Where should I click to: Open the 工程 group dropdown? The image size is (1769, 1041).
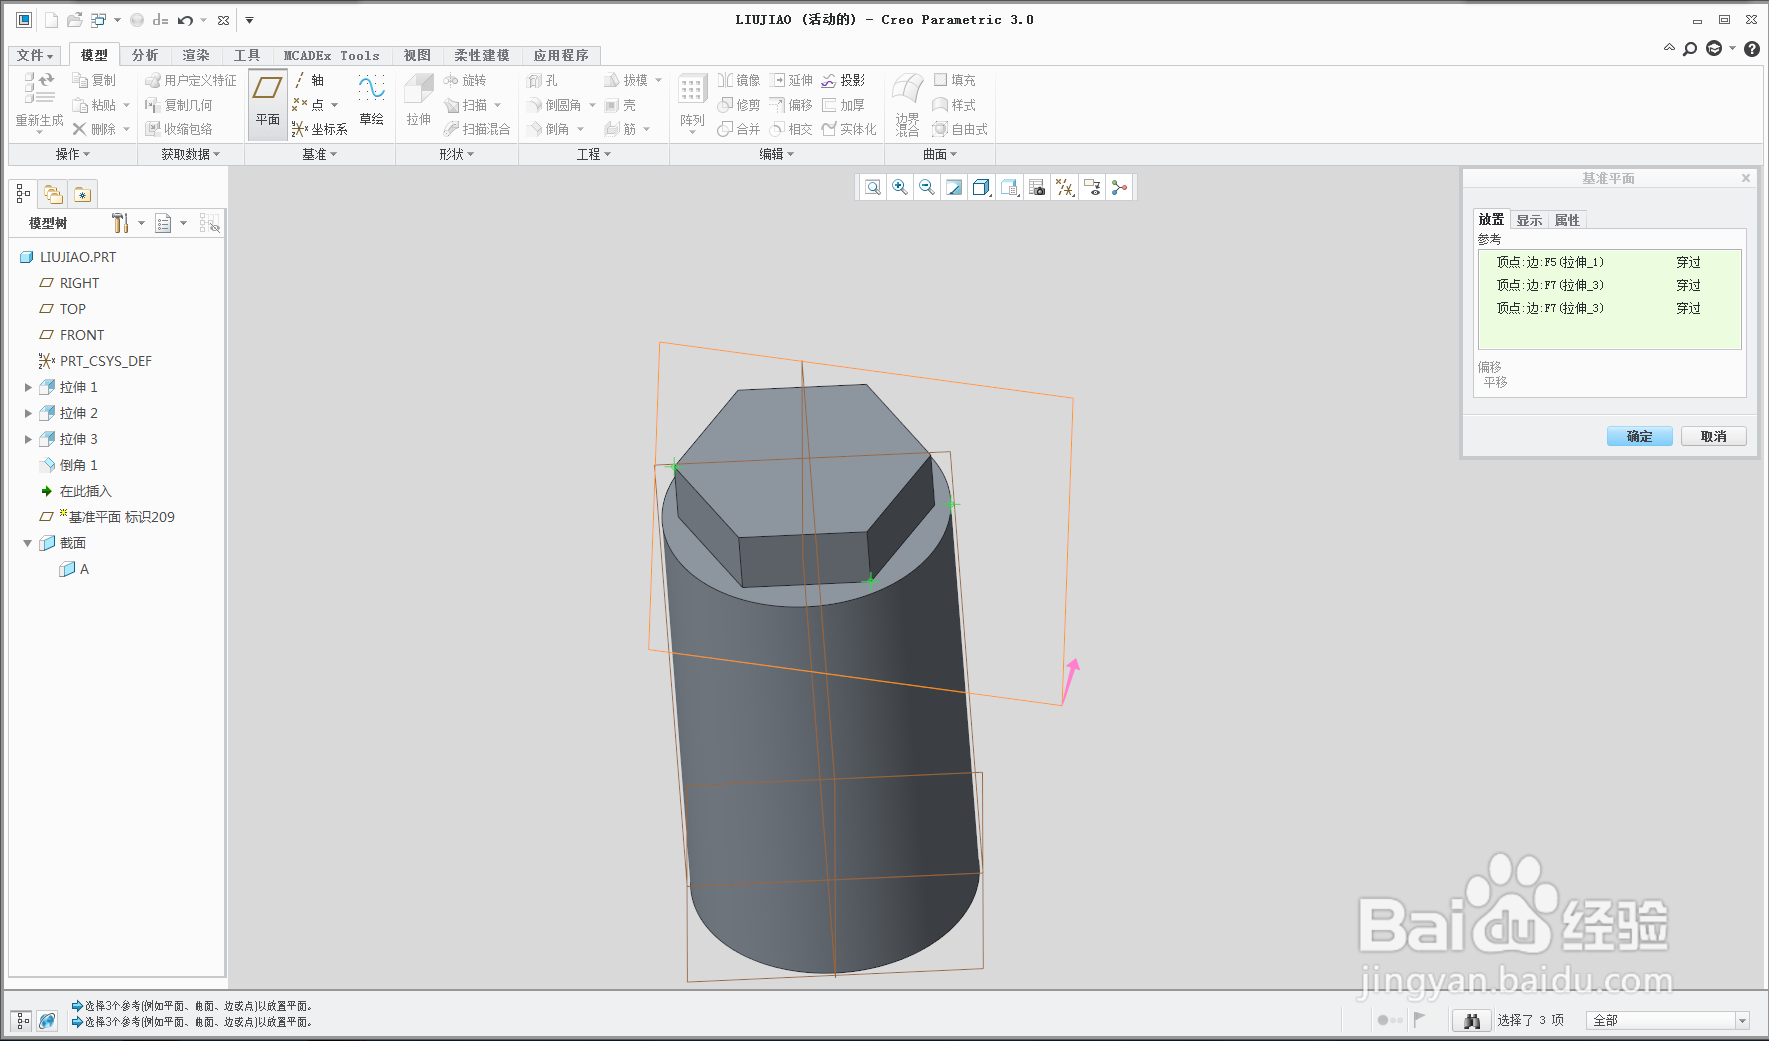[x=594, y=154]
